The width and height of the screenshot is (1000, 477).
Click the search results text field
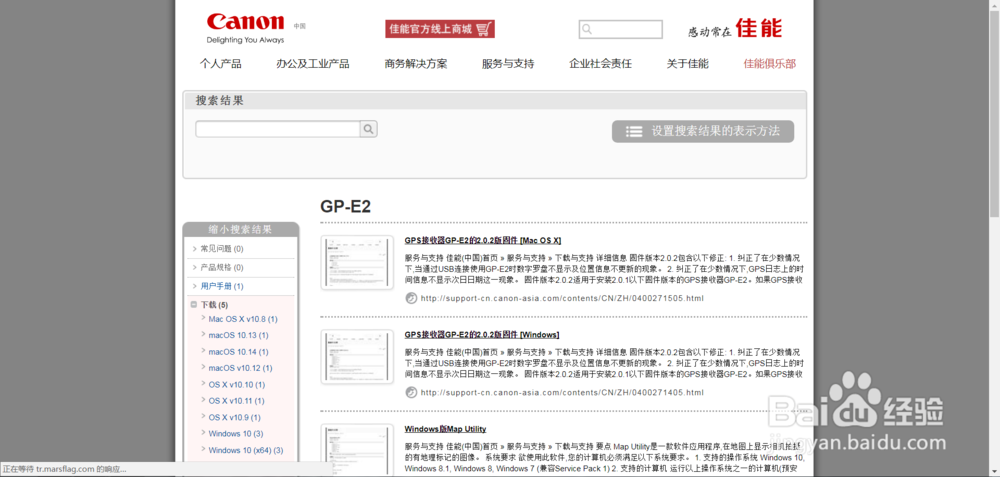coord(278,129)
